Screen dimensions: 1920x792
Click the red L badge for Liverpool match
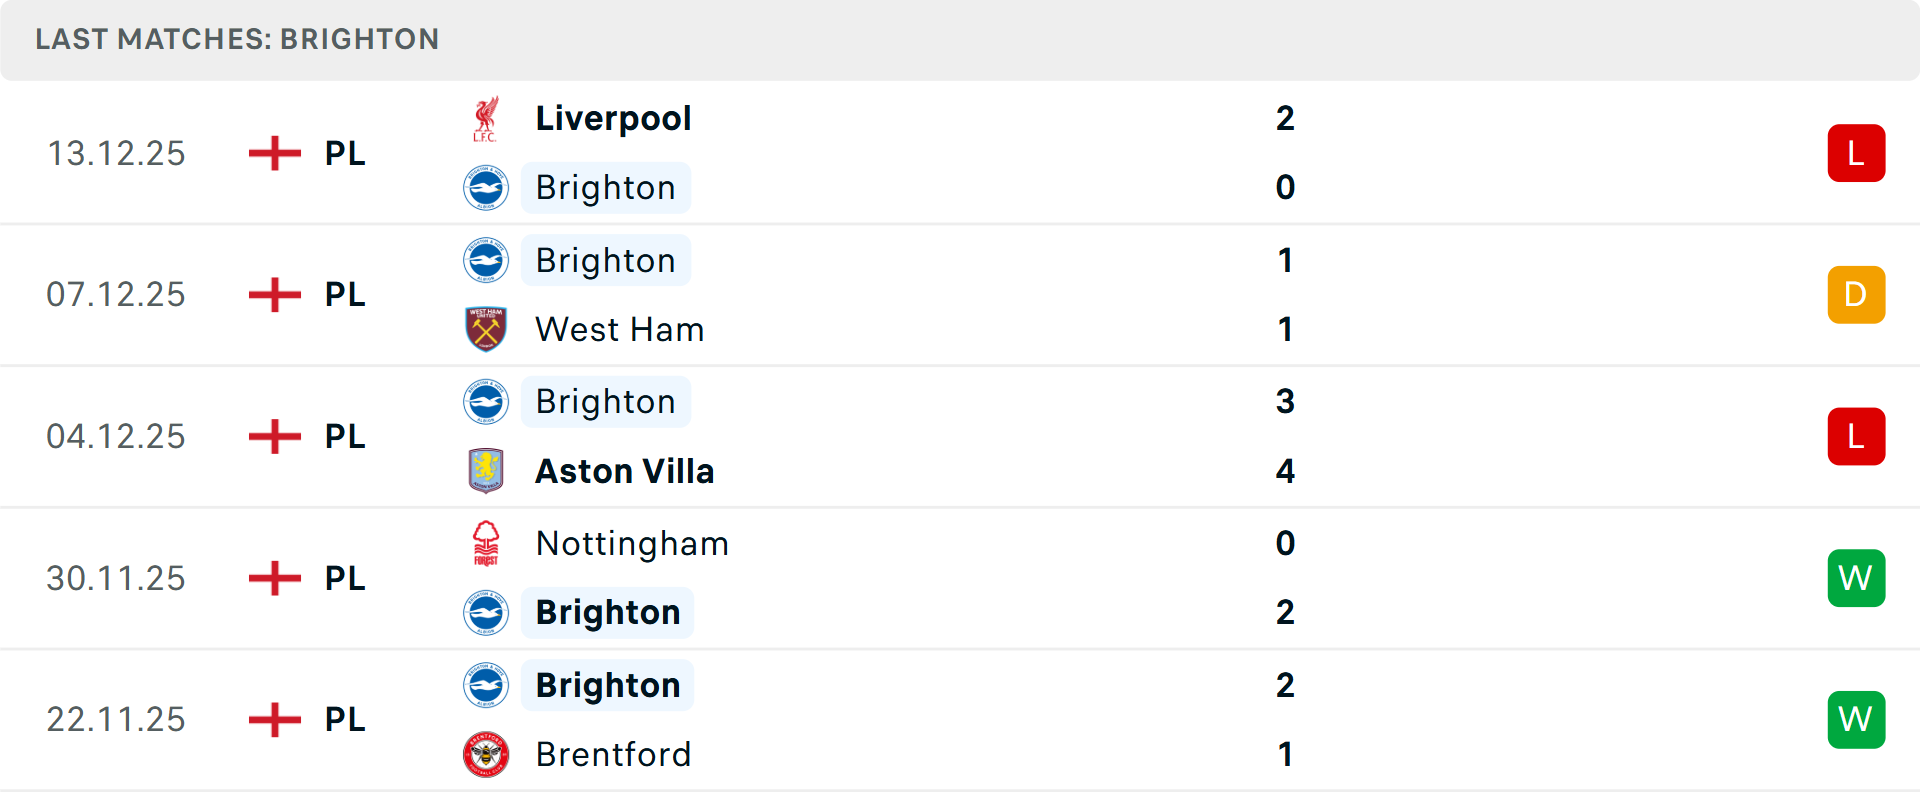[x=1855, y=153]
